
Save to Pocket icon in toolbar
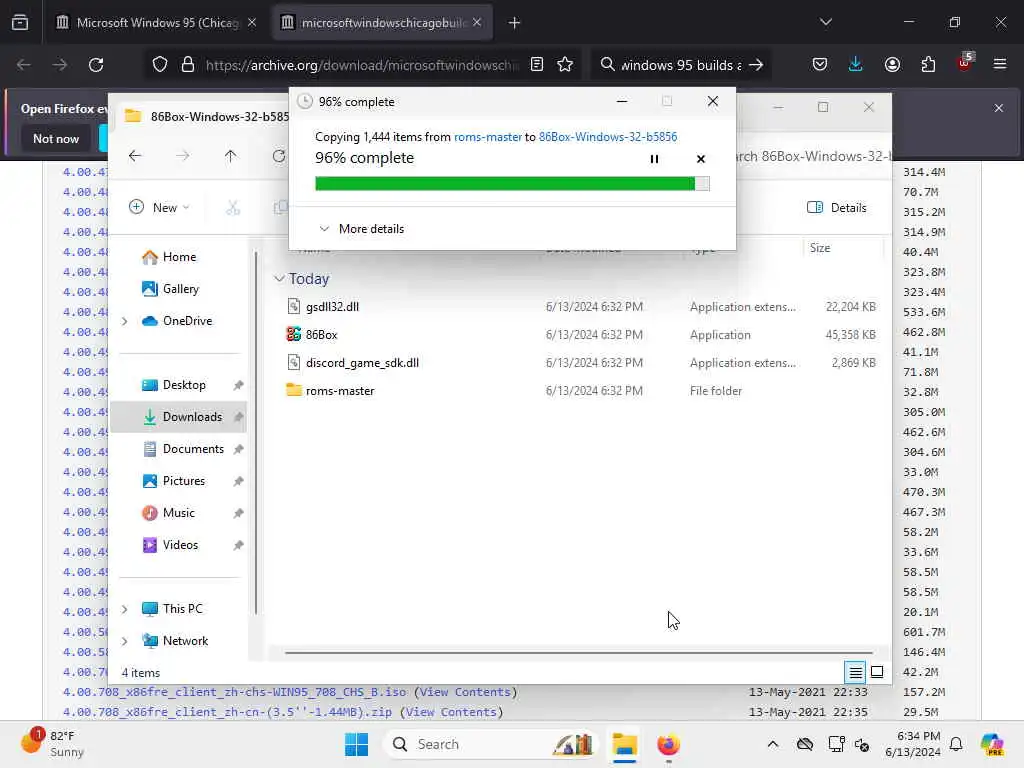(820, 65)
